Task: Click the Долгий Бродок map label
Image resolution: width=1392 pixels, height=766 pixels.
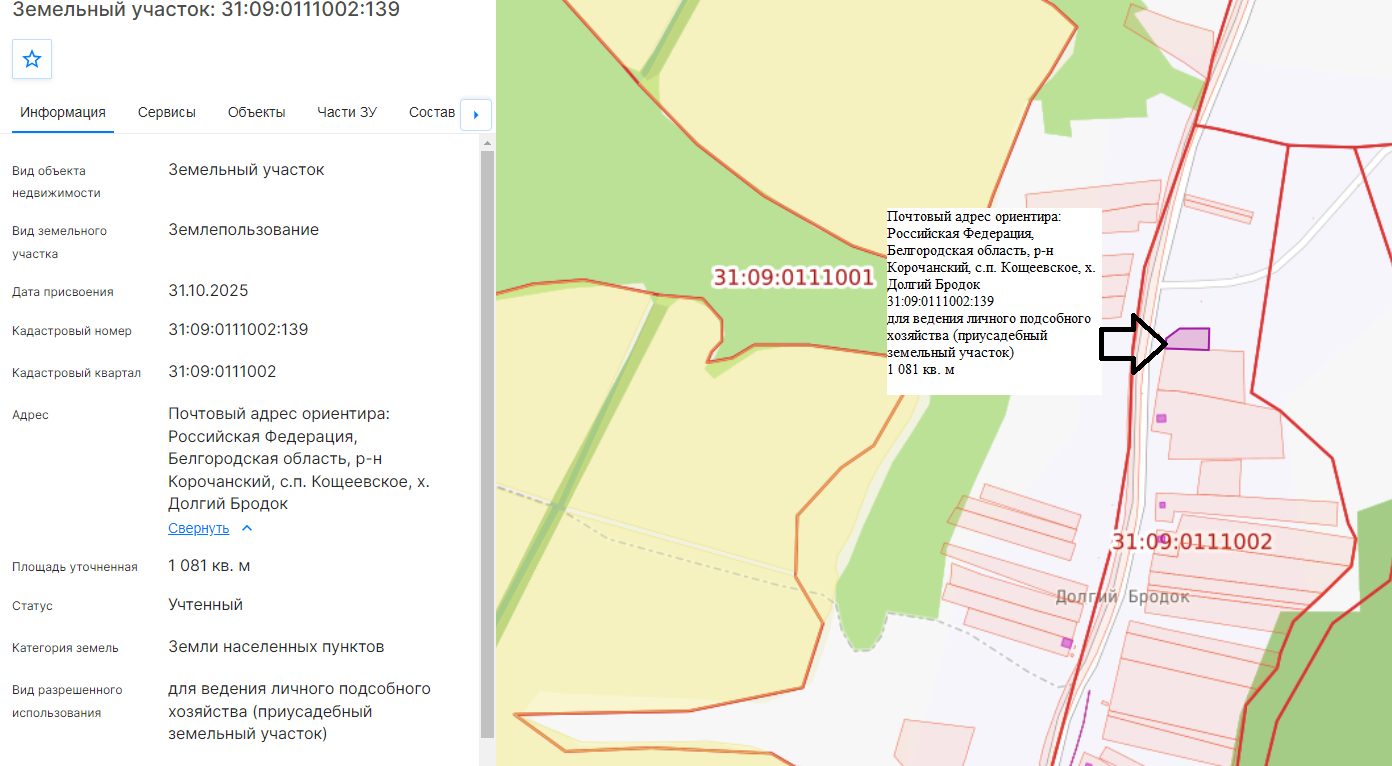Action: (x=1123, y=596)
